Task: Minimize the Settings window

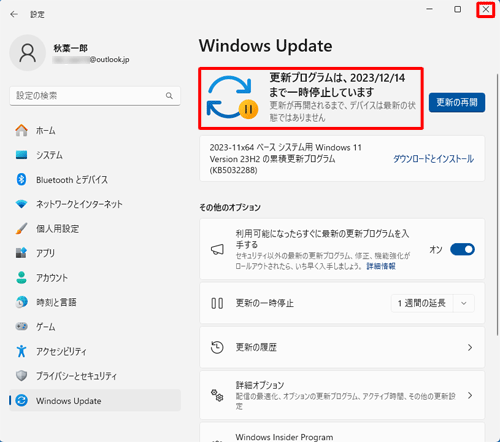Action: pos(430,9)
